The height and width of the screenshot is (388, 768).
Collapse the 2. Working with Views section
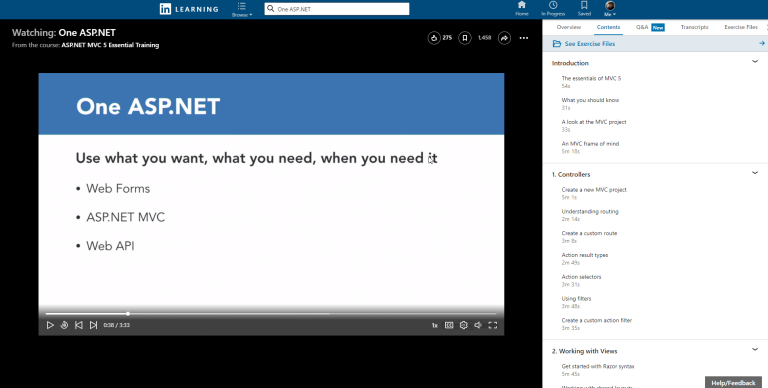pos(755,350)
